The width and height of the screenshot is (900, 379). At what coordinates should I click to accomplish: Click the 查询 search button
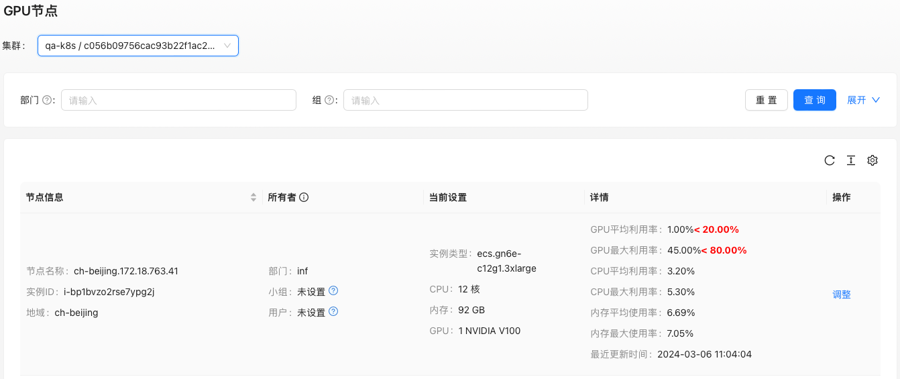click(814, 100)
